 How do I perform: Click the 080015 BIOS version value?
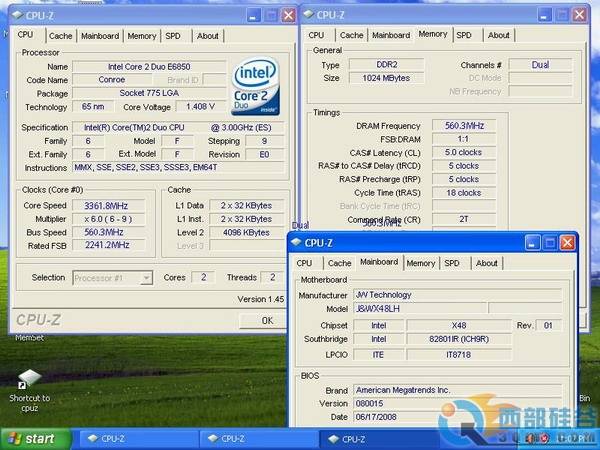pos(458,404)
